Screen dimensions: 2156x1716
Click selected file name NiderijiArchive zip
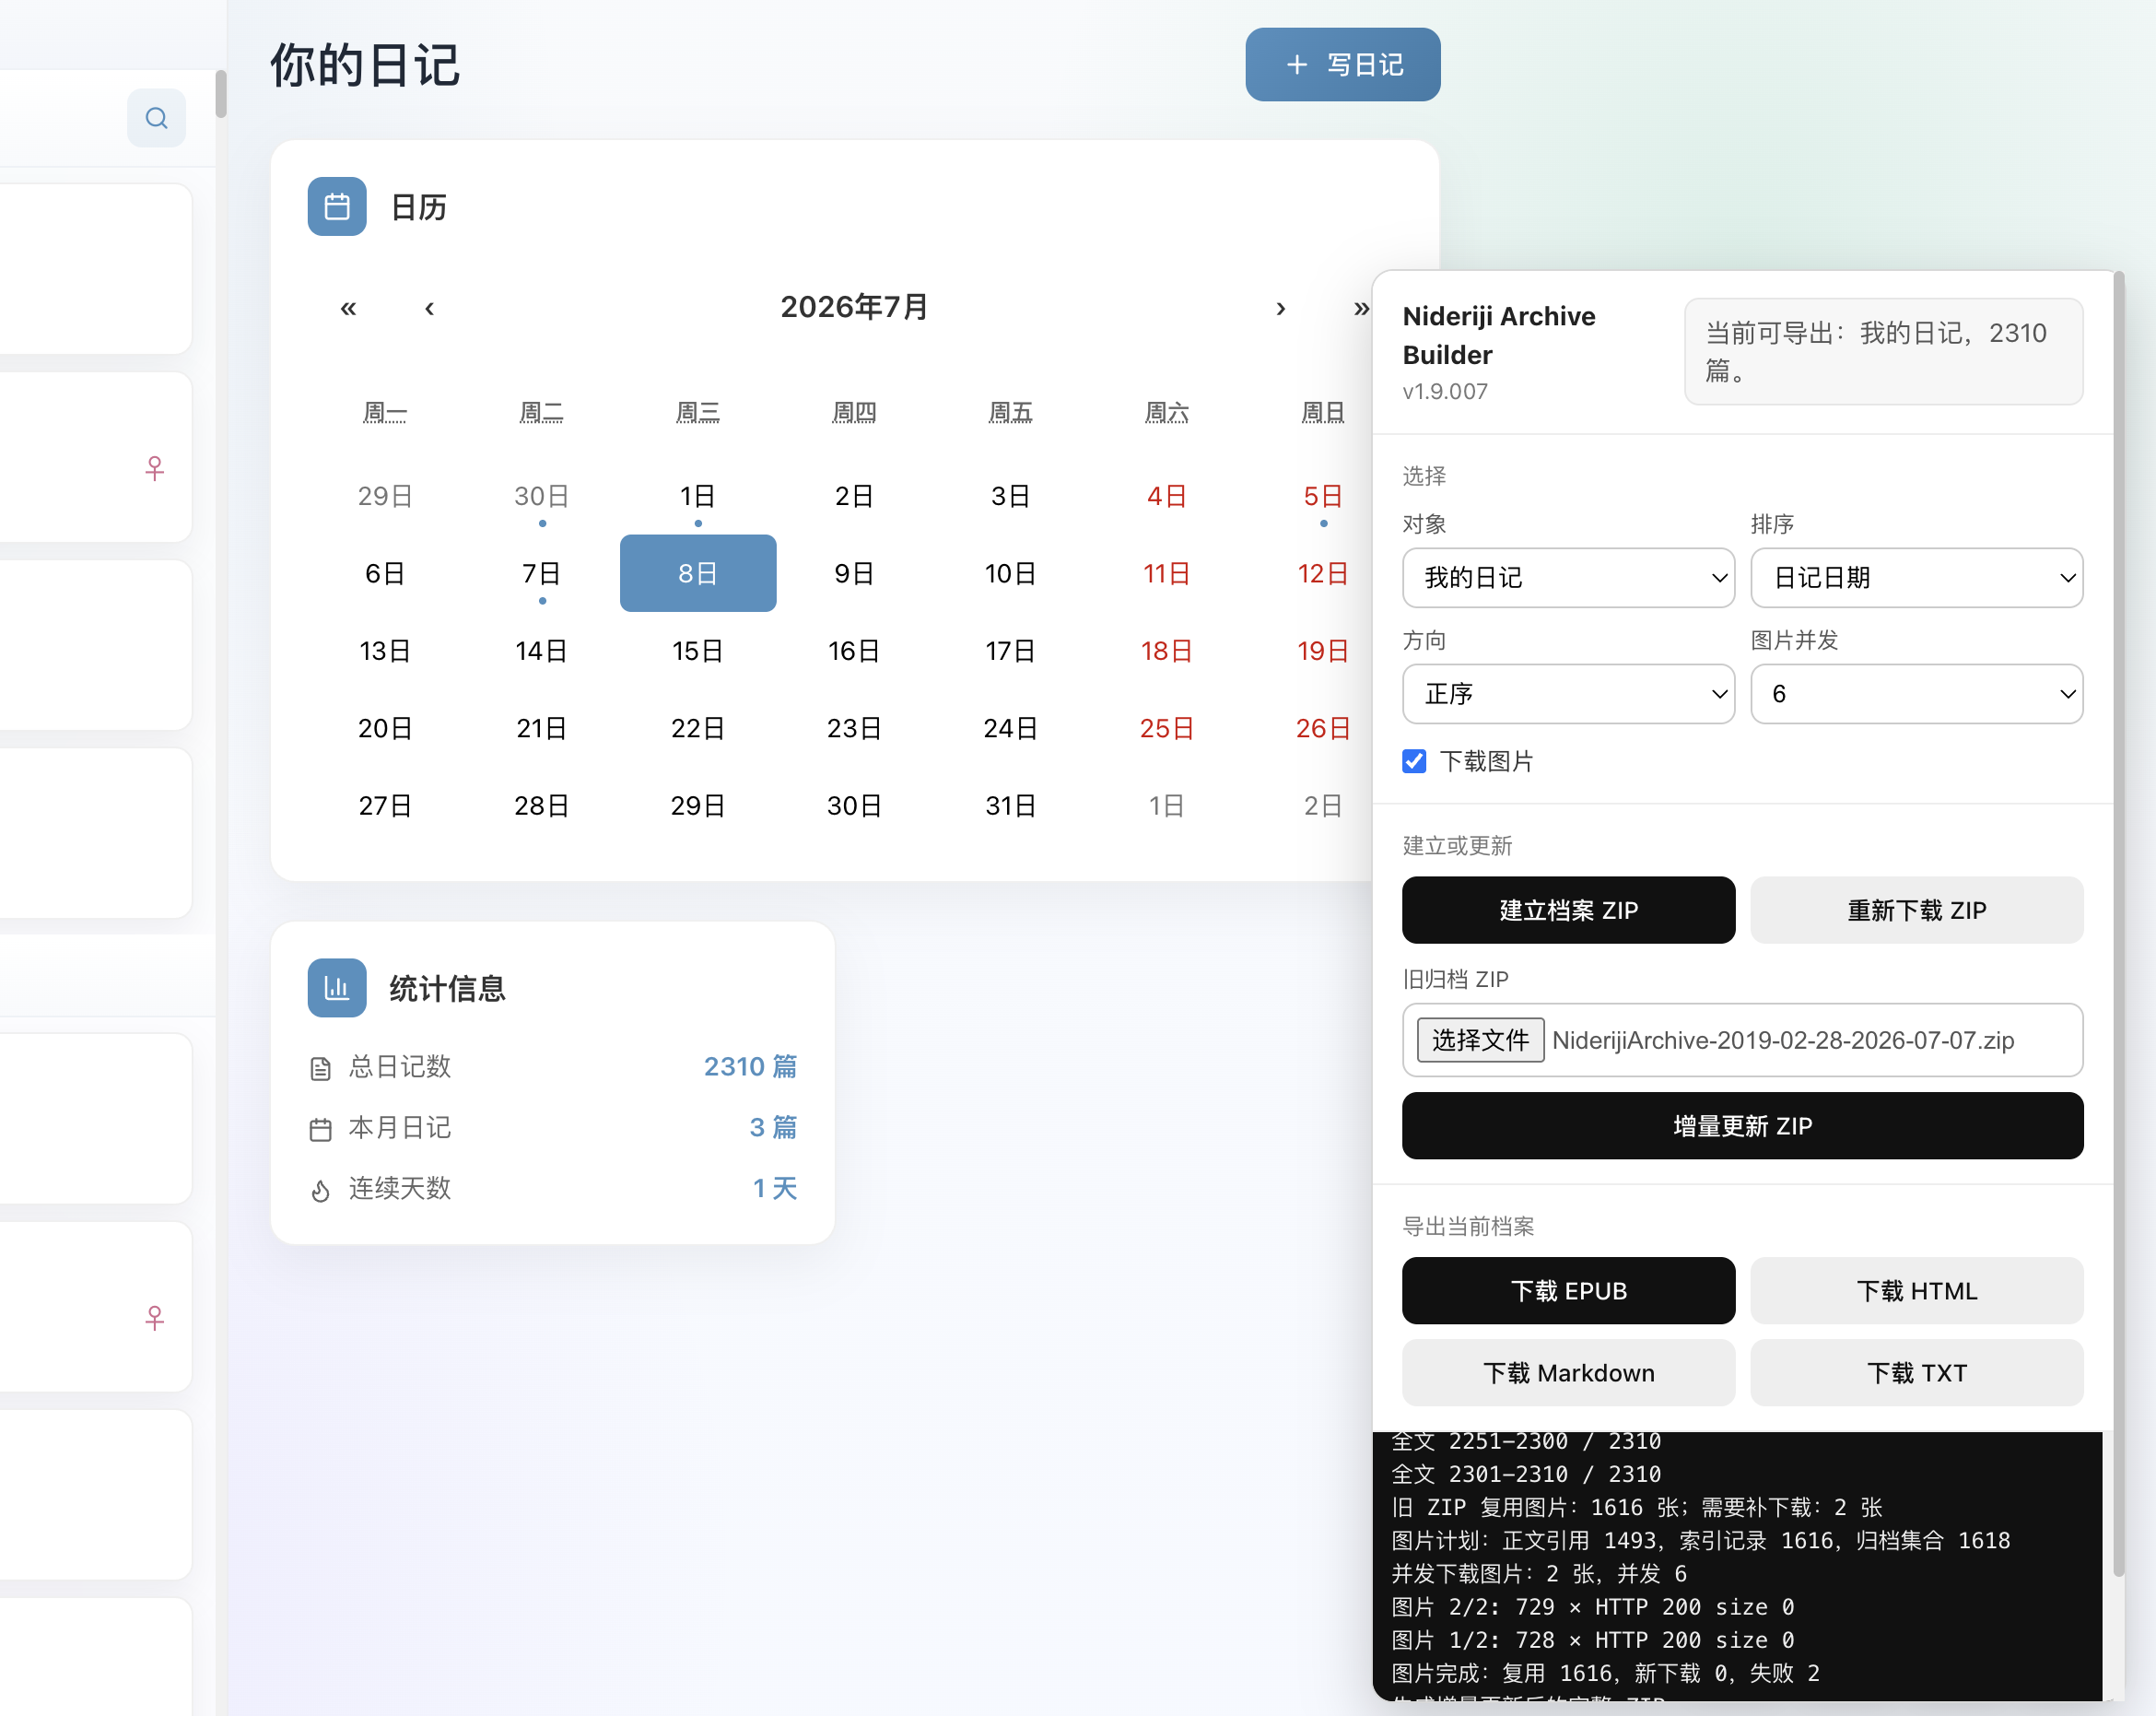(x=1783, y=1040)
